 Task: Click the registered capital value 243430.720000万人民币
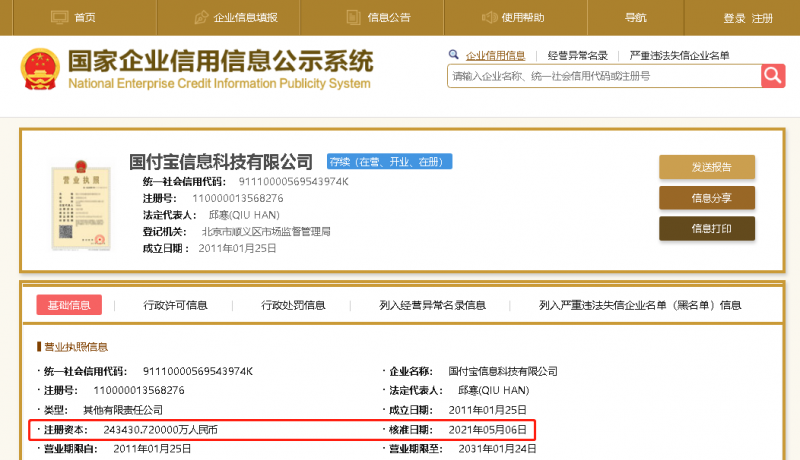click(160, 430)
